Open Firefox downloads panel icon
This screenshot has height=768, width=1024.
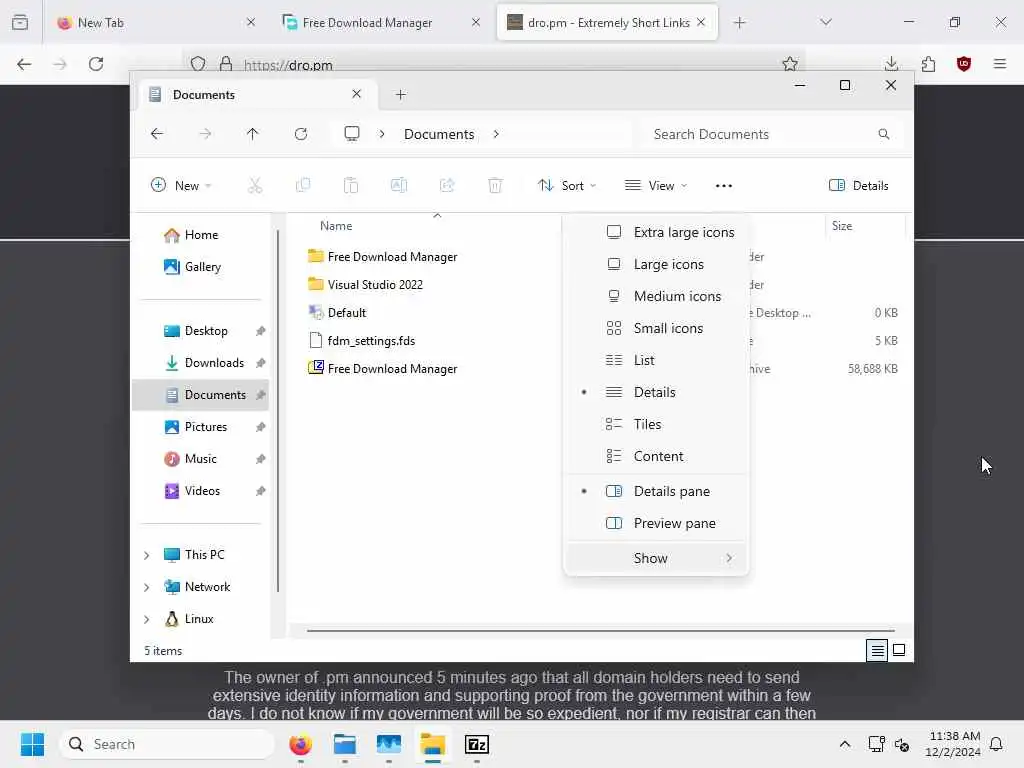coord(891,63)
